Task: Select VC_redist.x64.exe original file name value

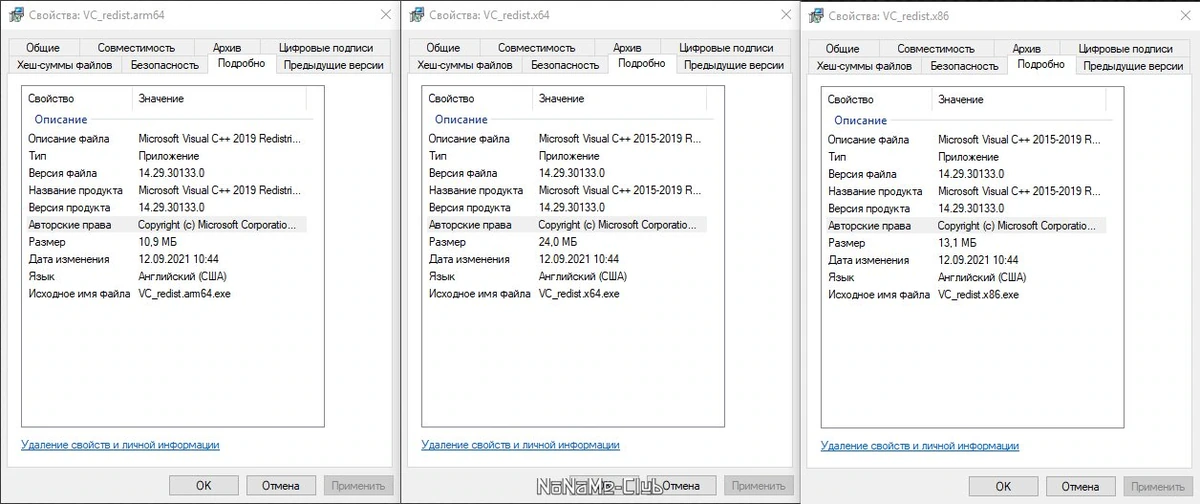Action: tap(579, 294)
